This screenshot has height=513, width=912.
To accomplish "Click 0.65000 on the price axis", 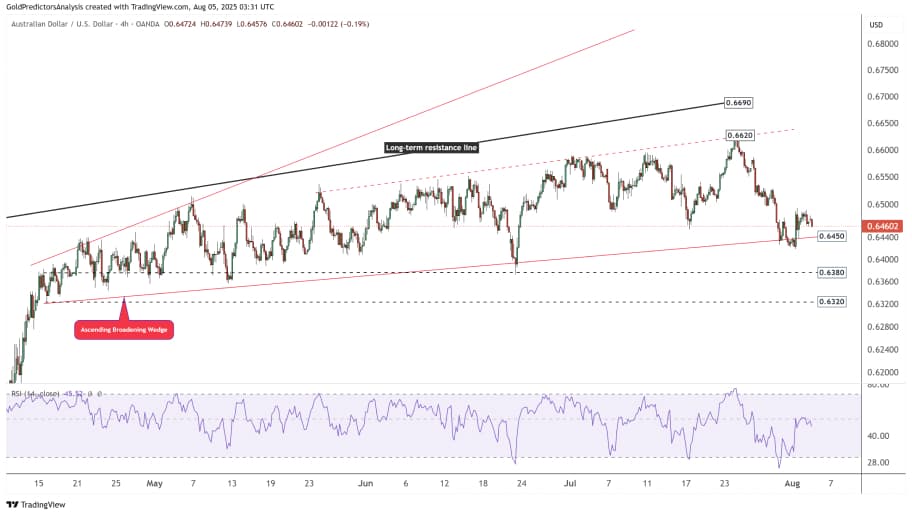I will pyautogui.click(x=882, y=205).
